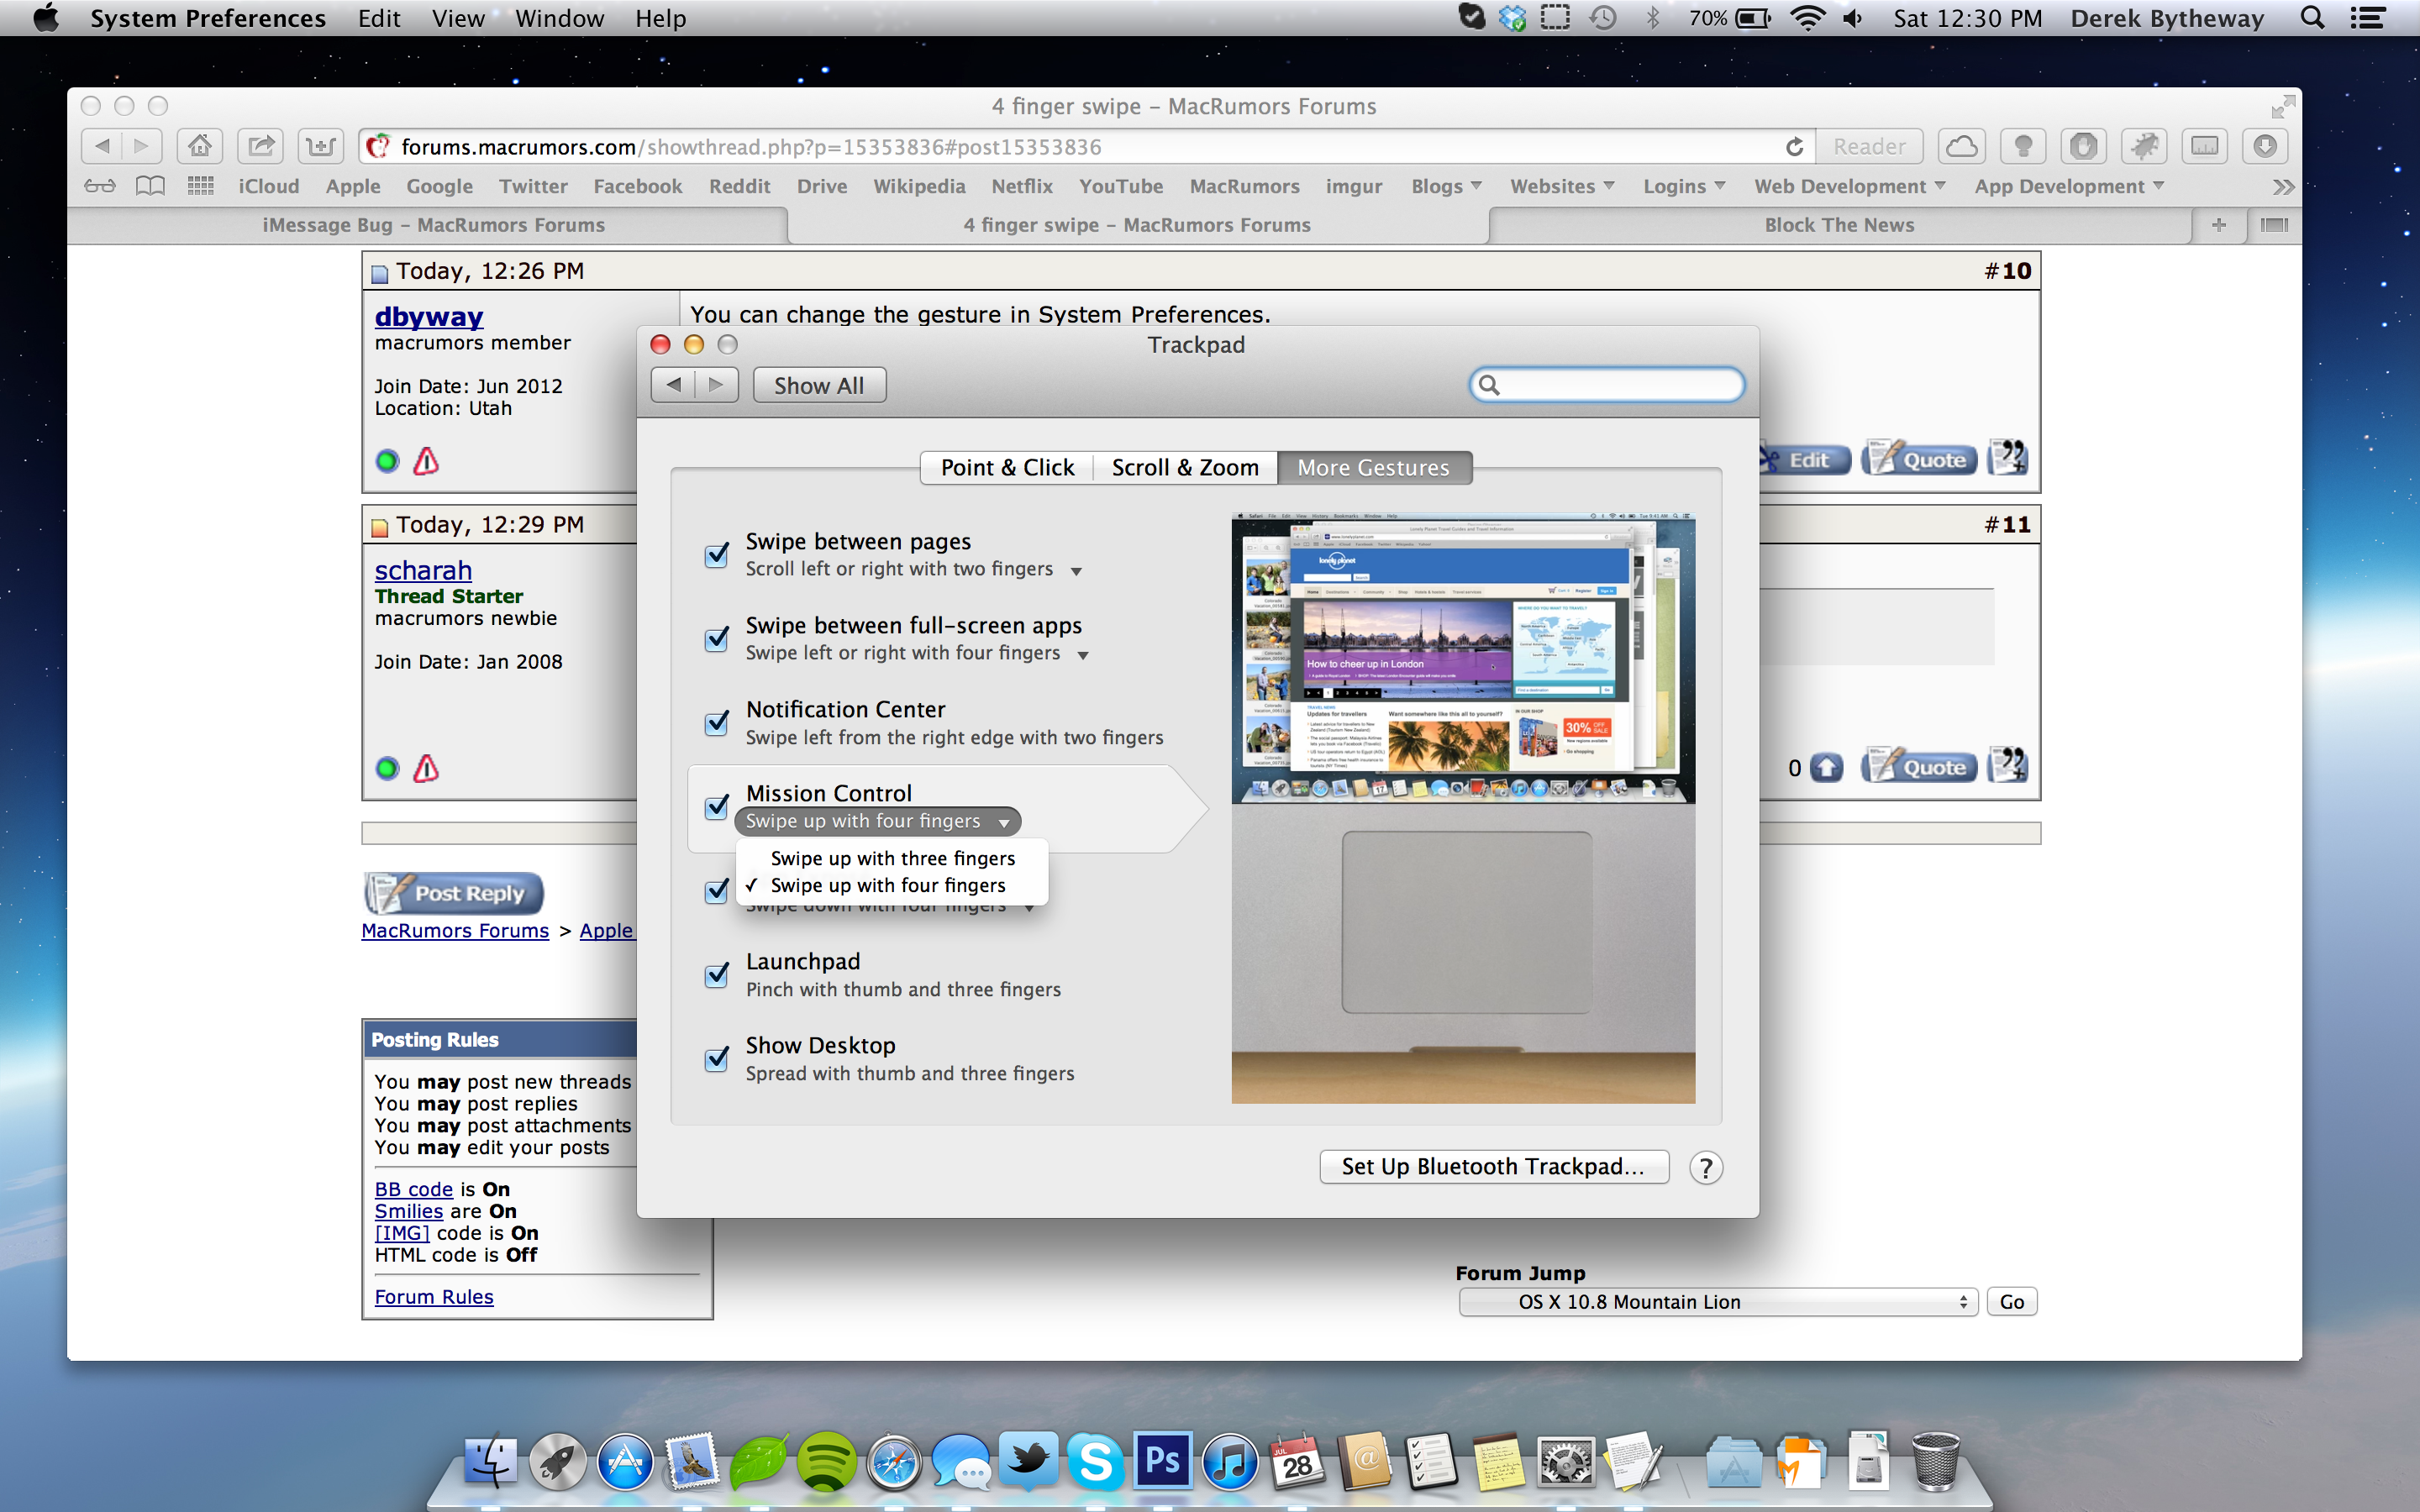Show Reading List glasses icon in Safari

(x=100, y=186)
